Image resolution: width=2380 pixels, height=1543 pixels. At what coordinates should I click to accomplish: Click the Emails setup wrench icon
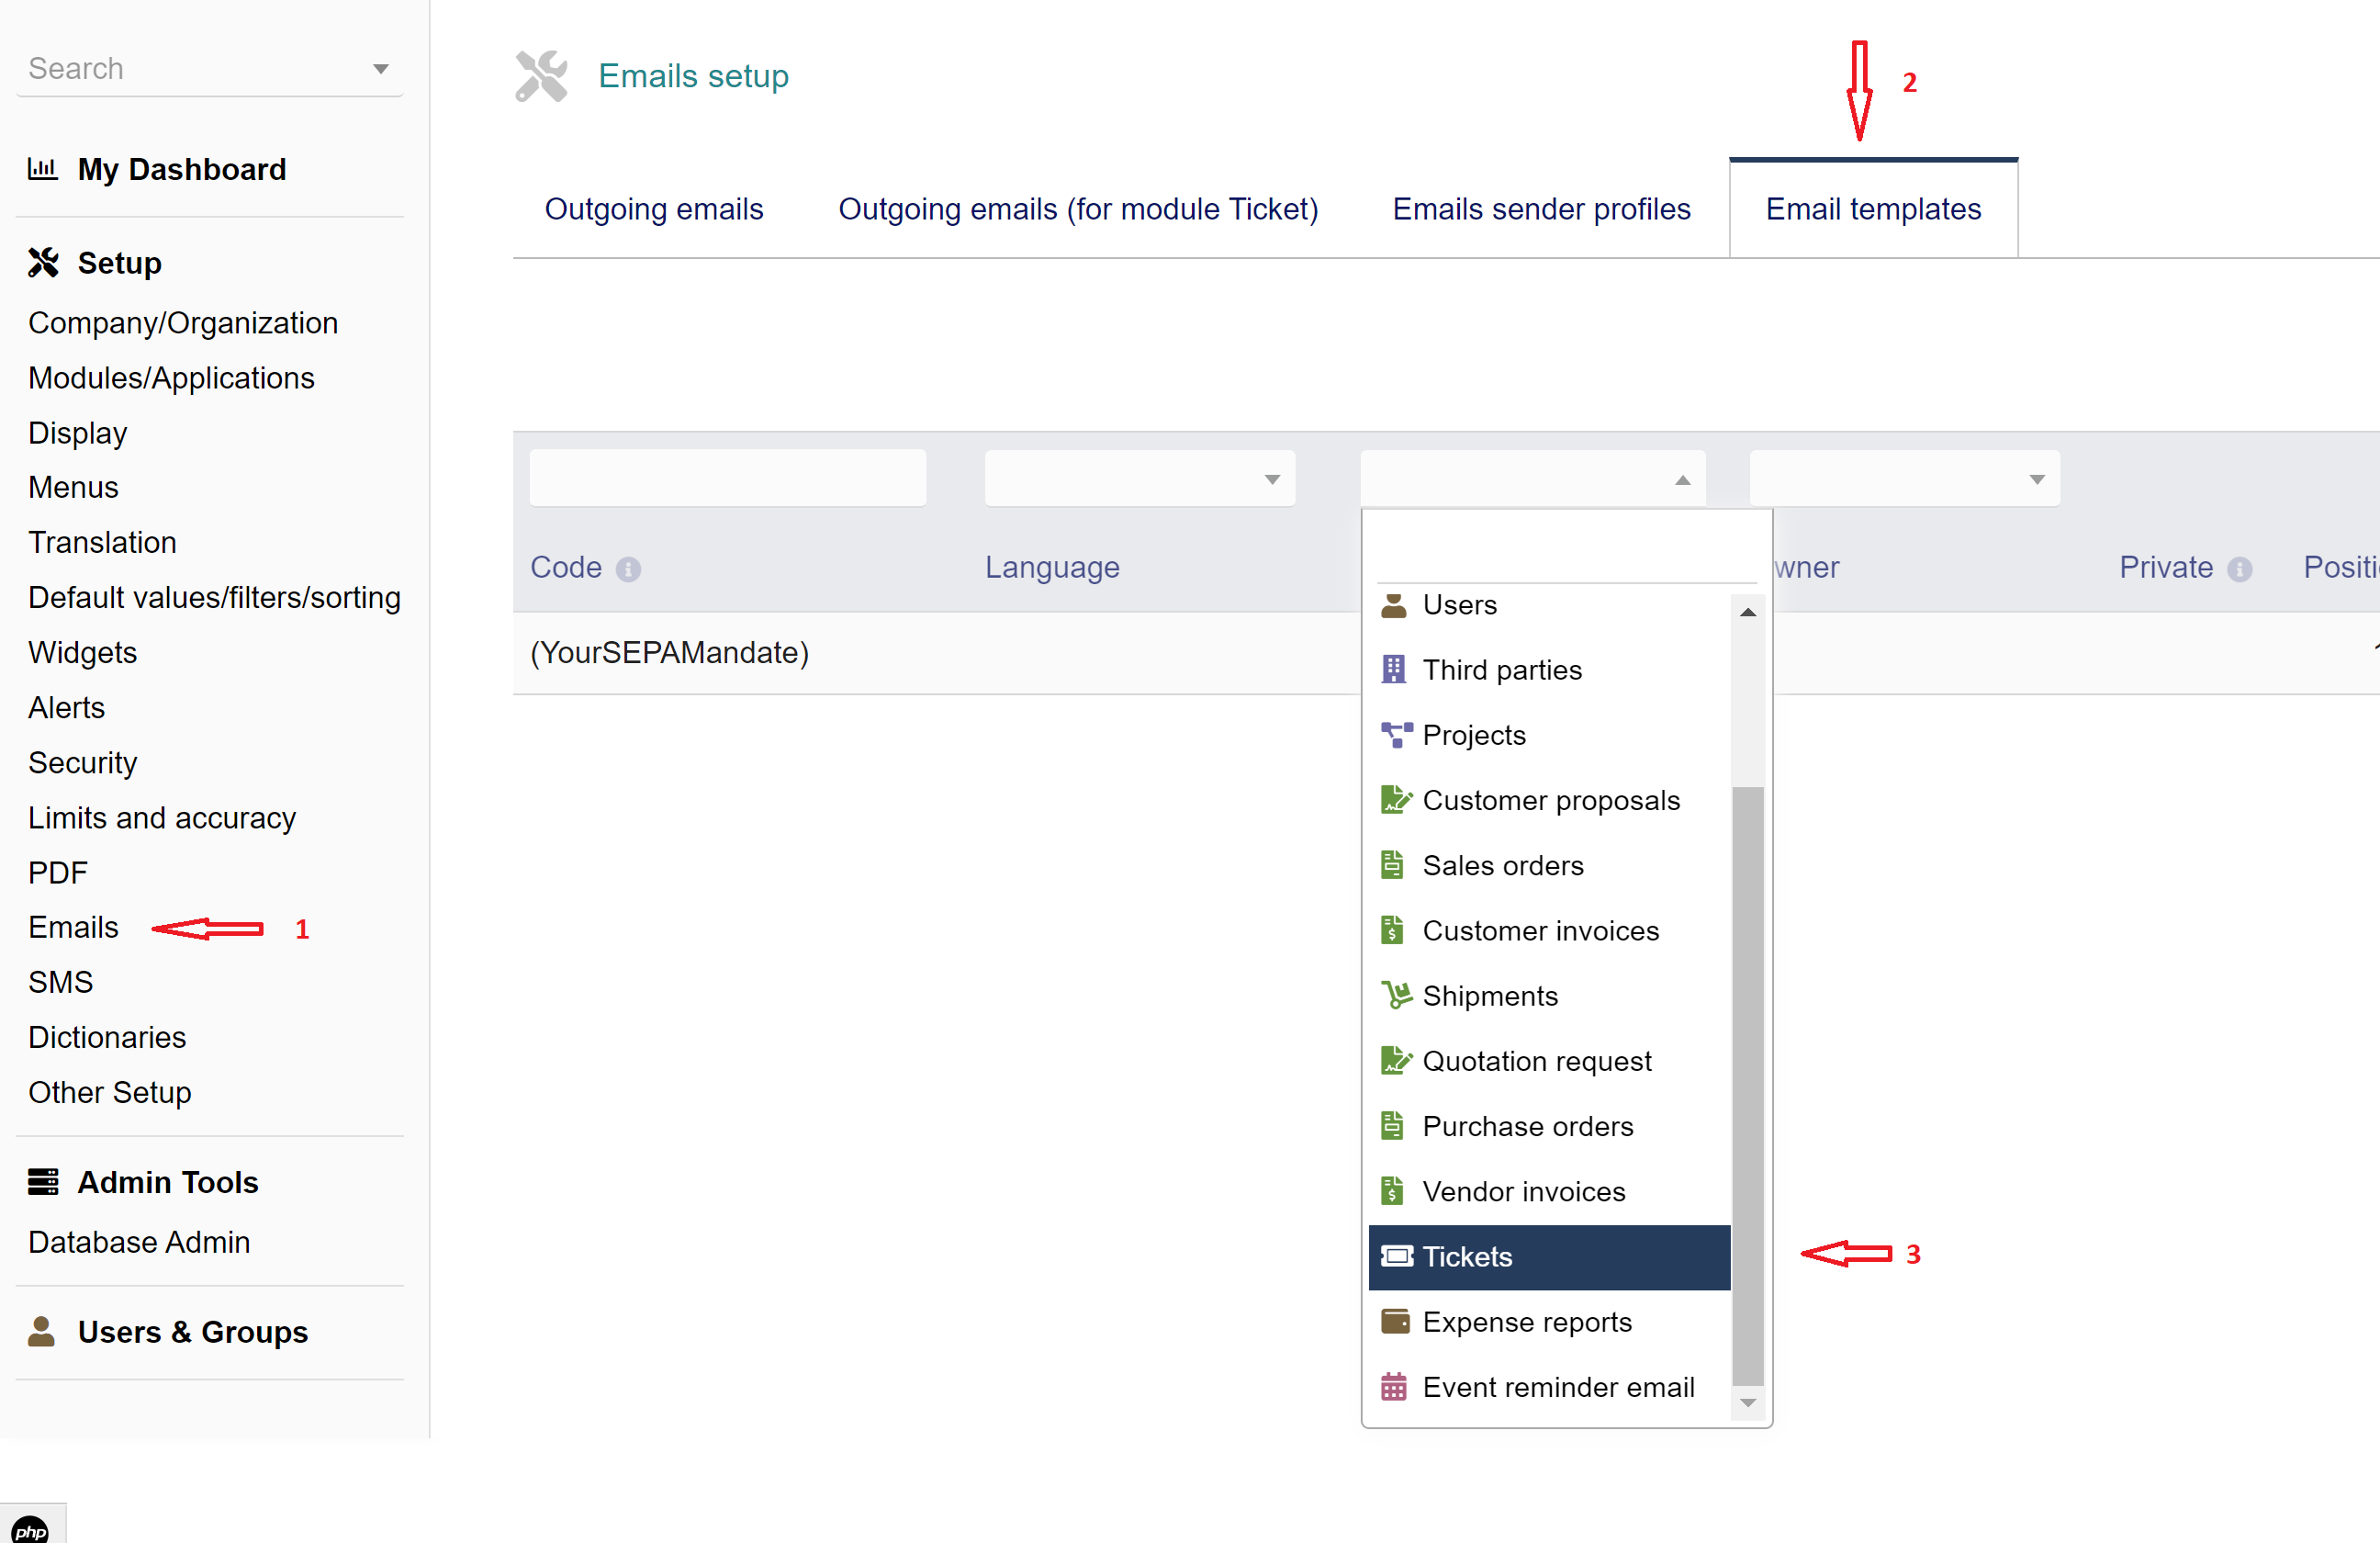coord(541,76)
